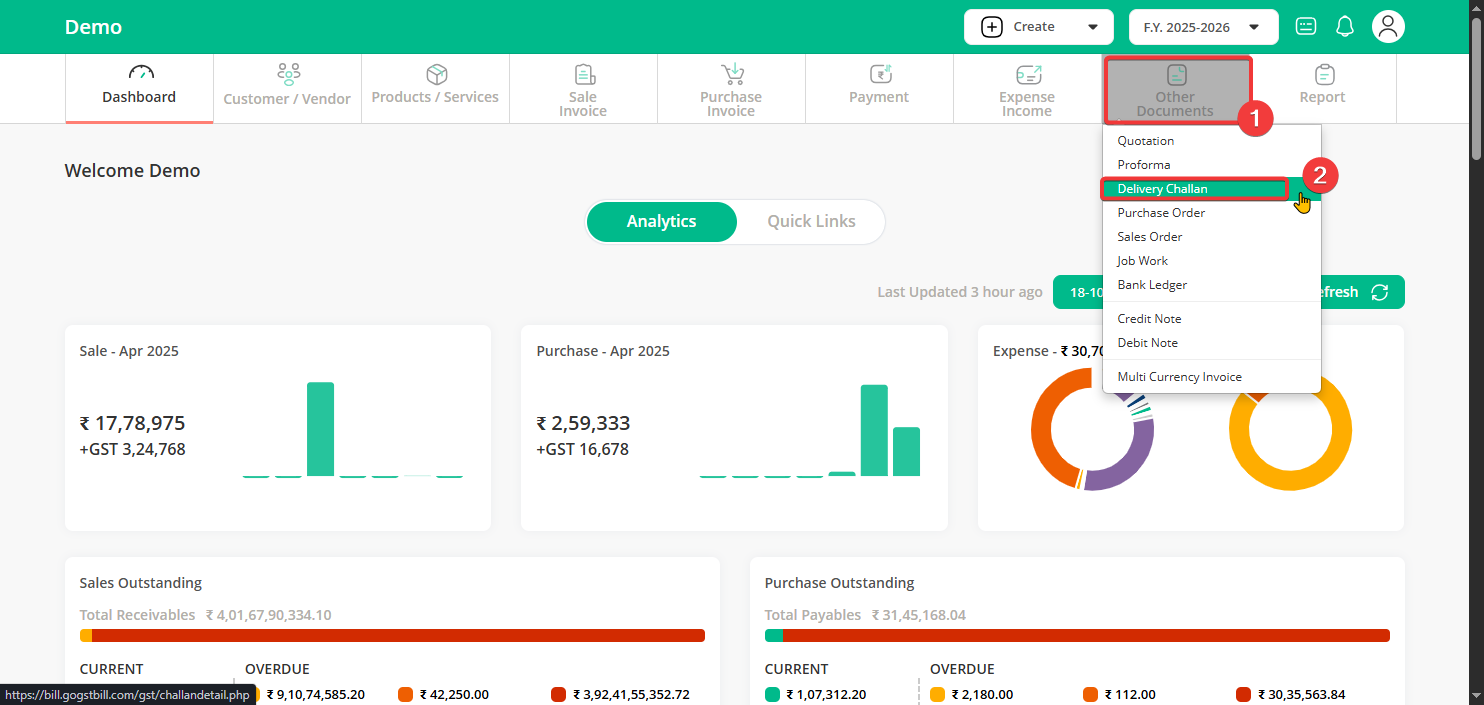Click Total Receivables ₹ 4,01,67,90,334.10
1484x705 pixels.
pos(205,615)
